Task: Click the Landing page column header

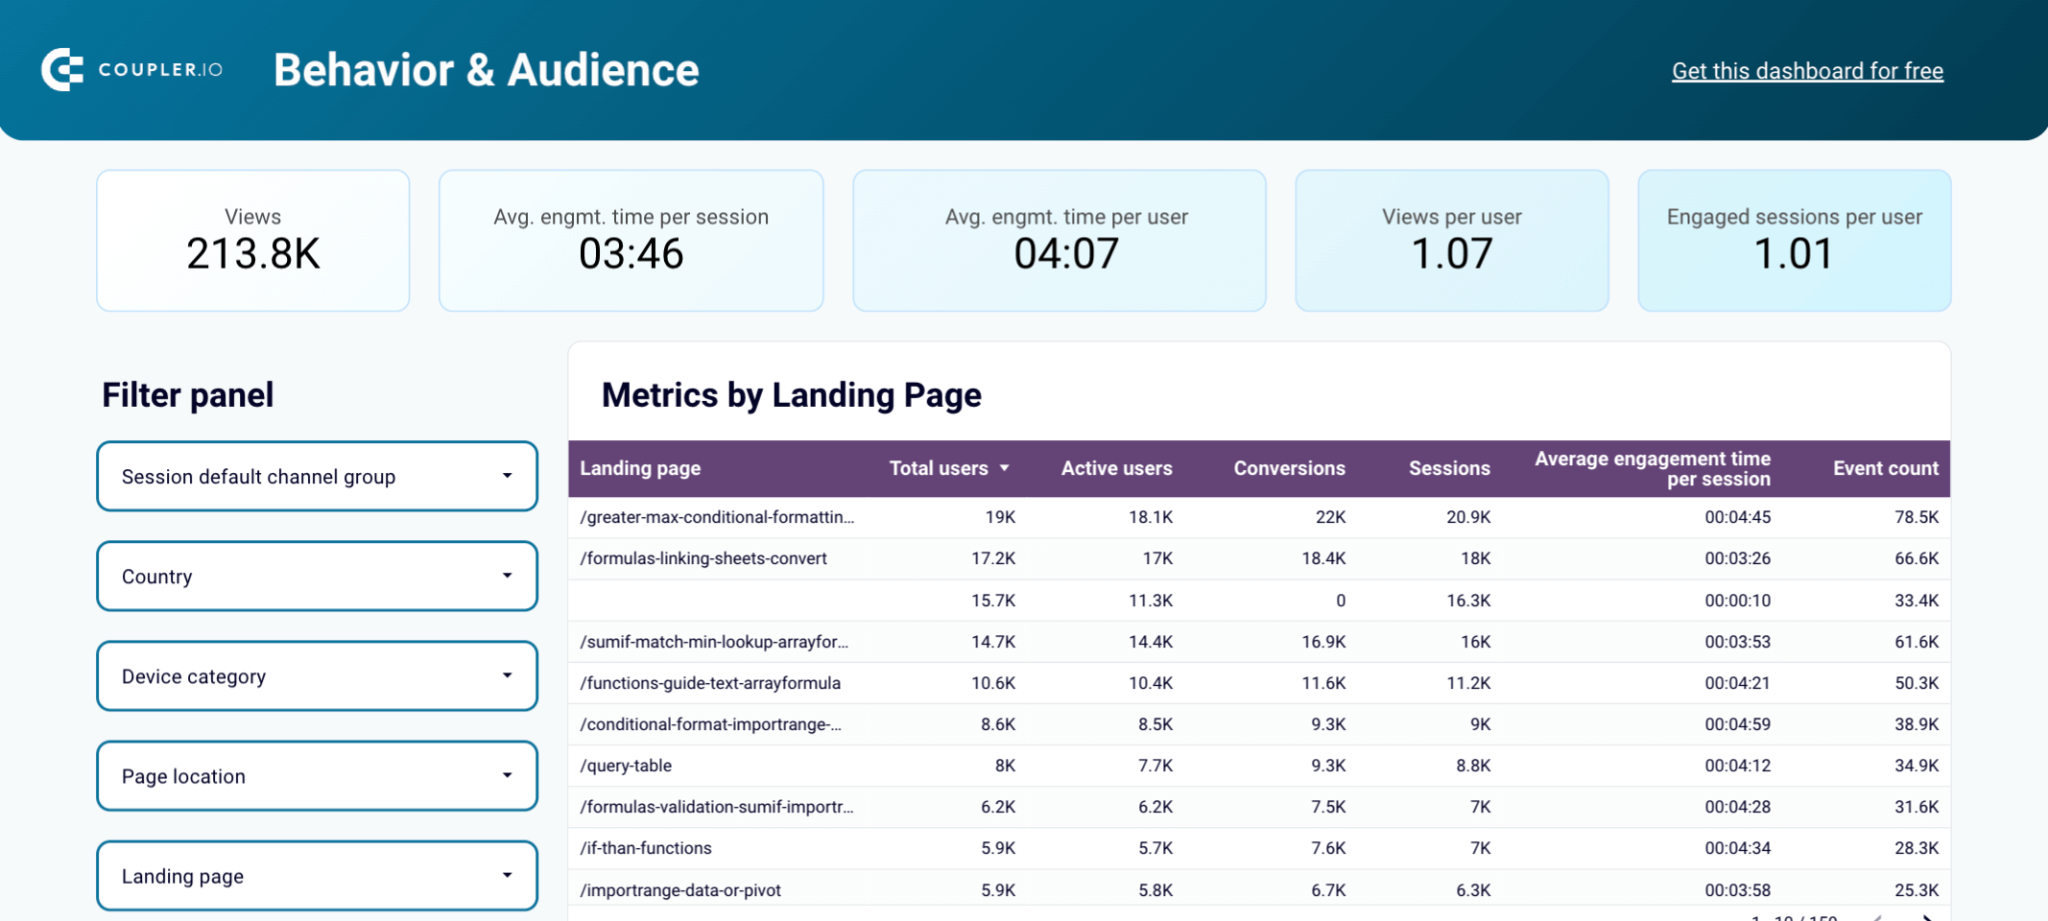Action: 640,468
